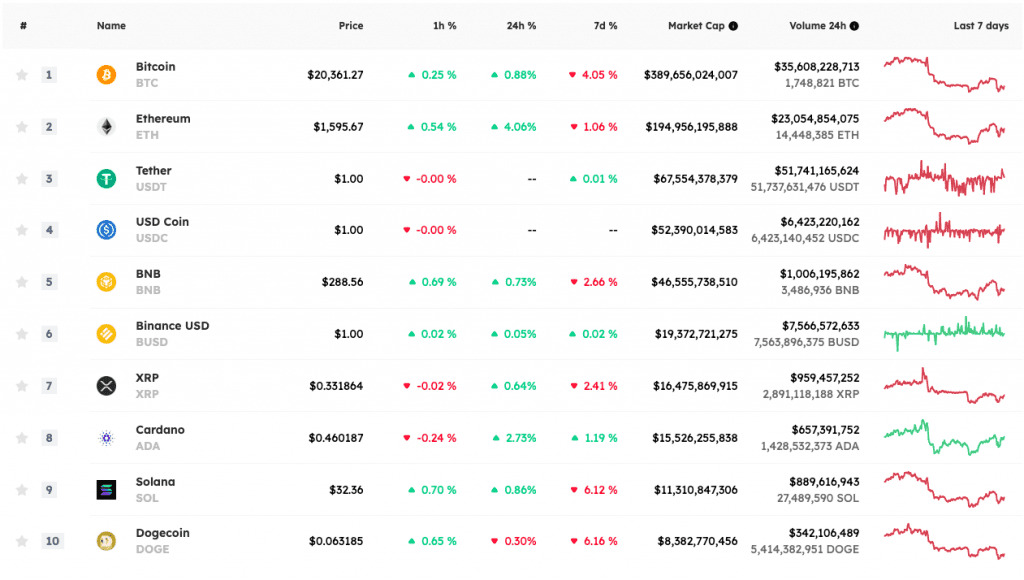This screenshot has width=1024, height=580.
Task: Open the Cardano name link
Action: coord(160,430)
